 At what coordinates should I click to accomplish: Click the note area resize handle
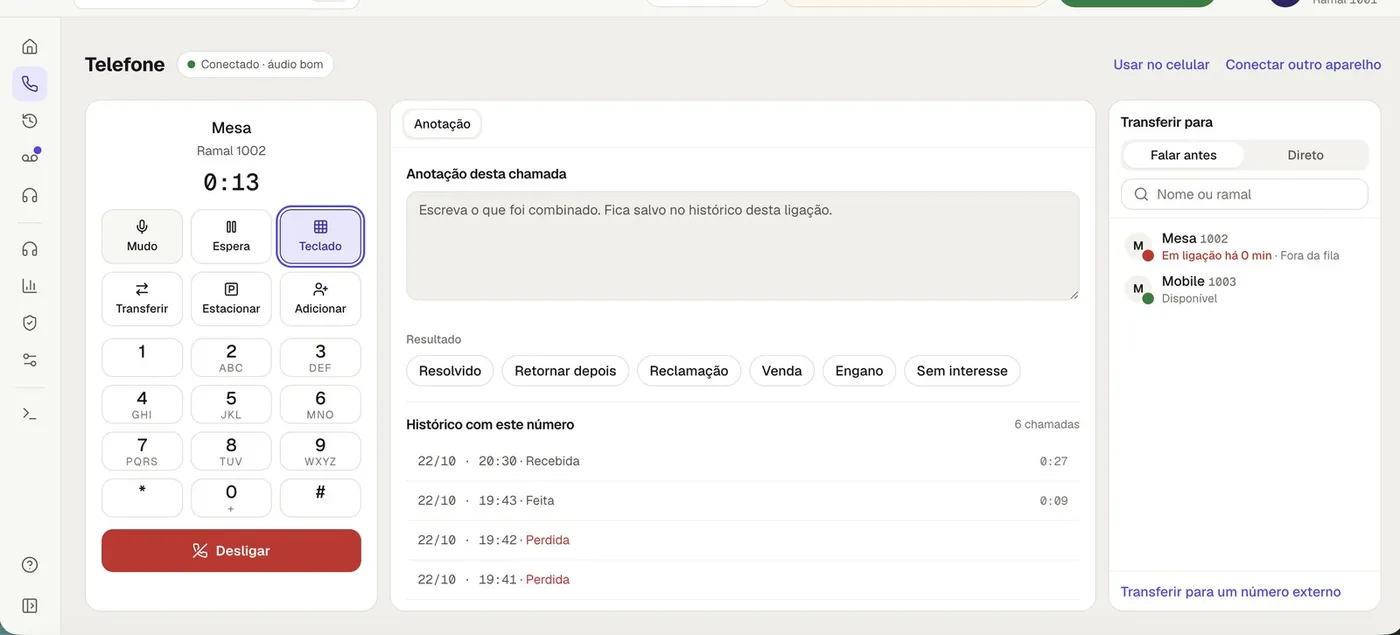[1075, 295]
